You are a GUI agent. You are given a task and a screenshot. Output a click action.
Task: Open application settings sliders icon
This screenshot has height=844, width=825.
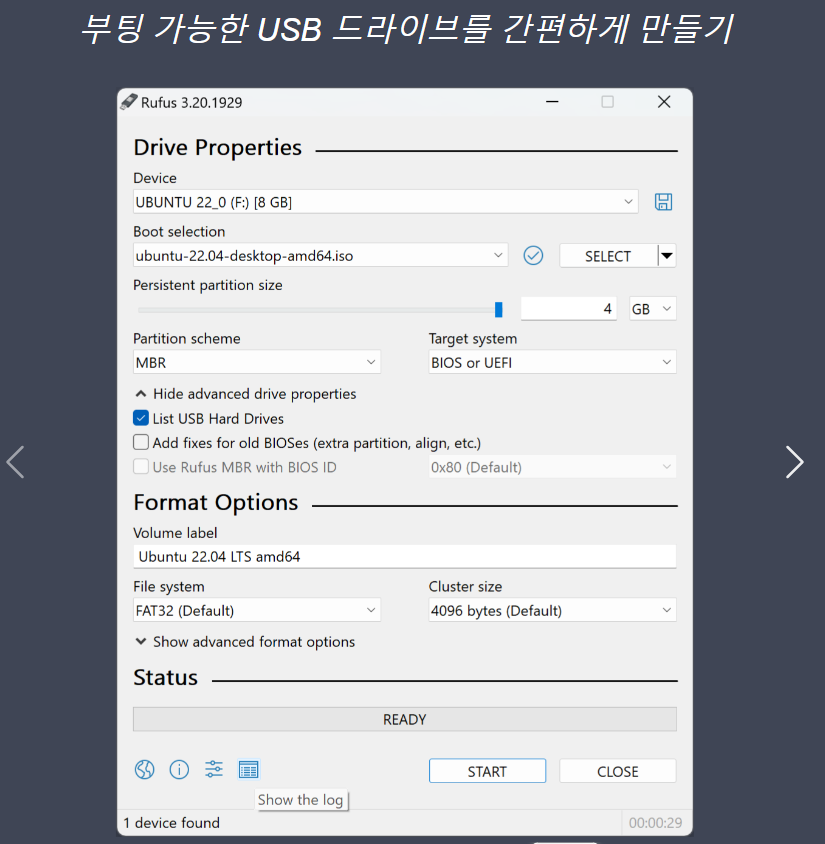click(x=214, y=769)
